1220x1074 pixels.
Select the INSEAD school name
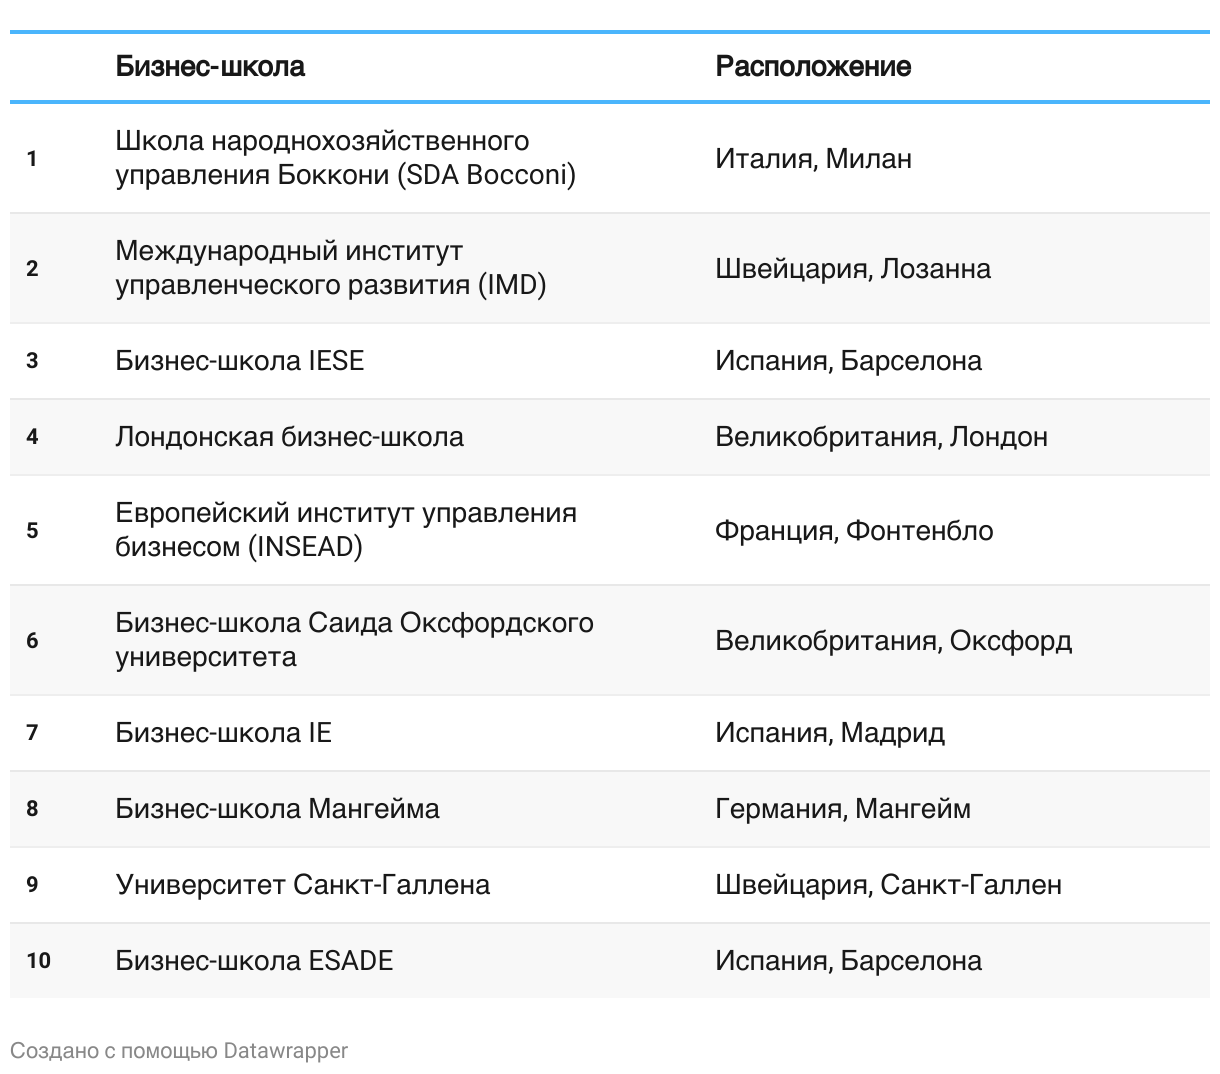pyautogui.click(x=346, y=530)
